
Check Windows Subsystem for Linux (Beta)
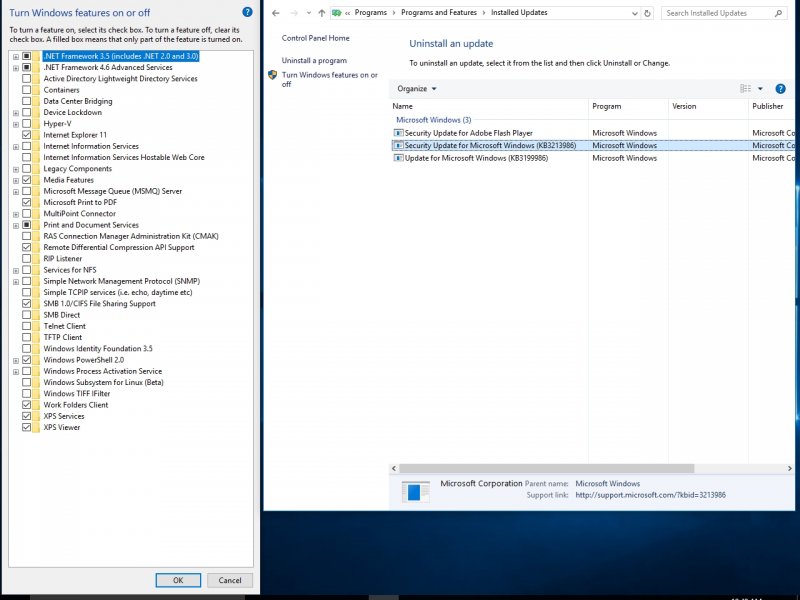27,382
